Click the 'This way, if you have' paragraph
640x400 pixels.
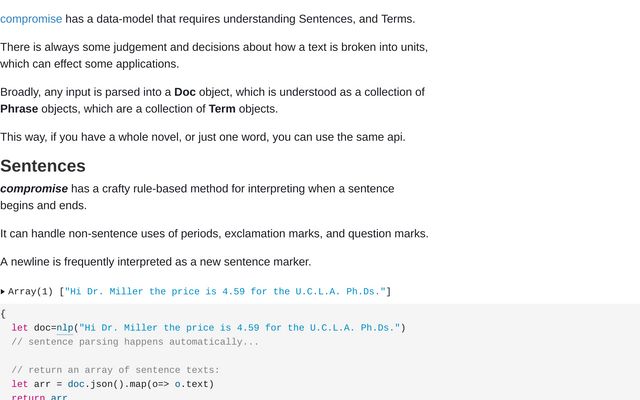(203, 137)
